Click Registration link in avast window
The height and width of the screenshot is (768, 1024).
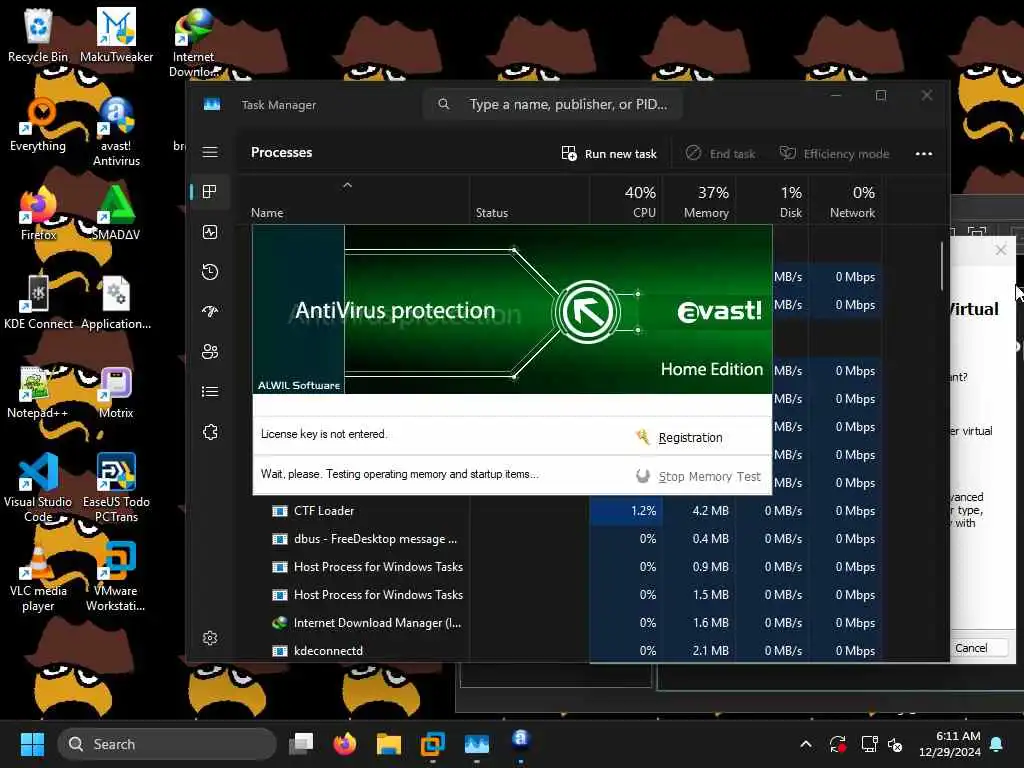point(690,438)
